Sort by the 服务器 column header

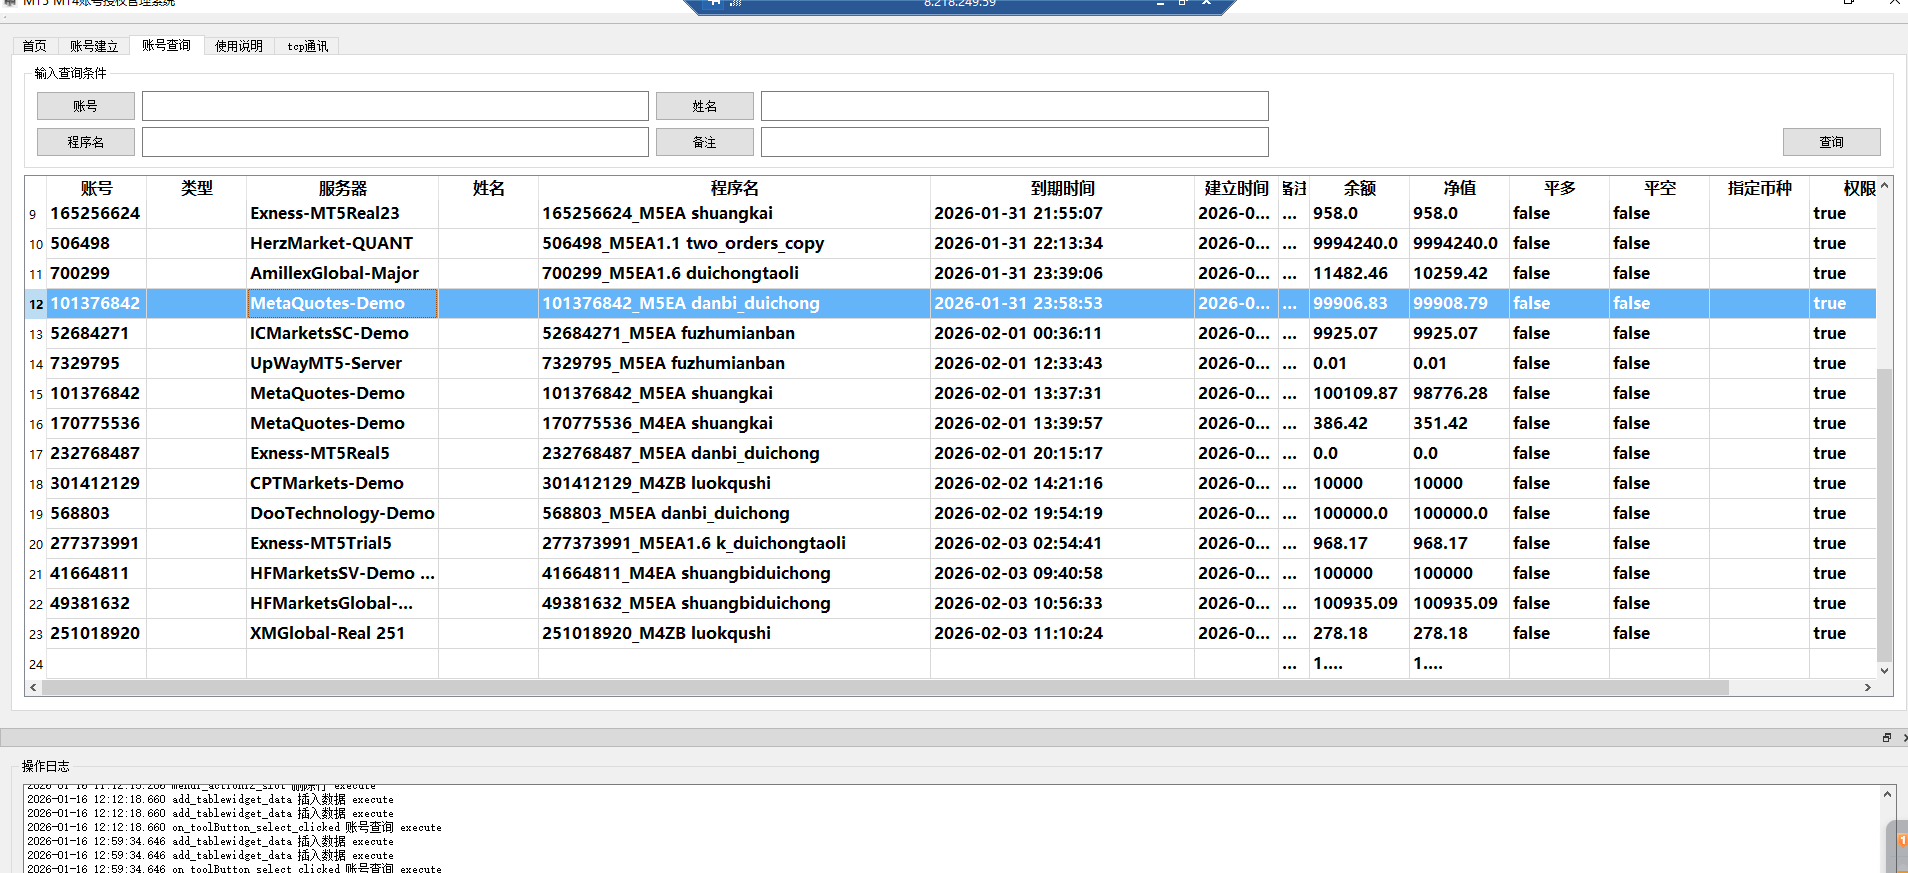342,188
